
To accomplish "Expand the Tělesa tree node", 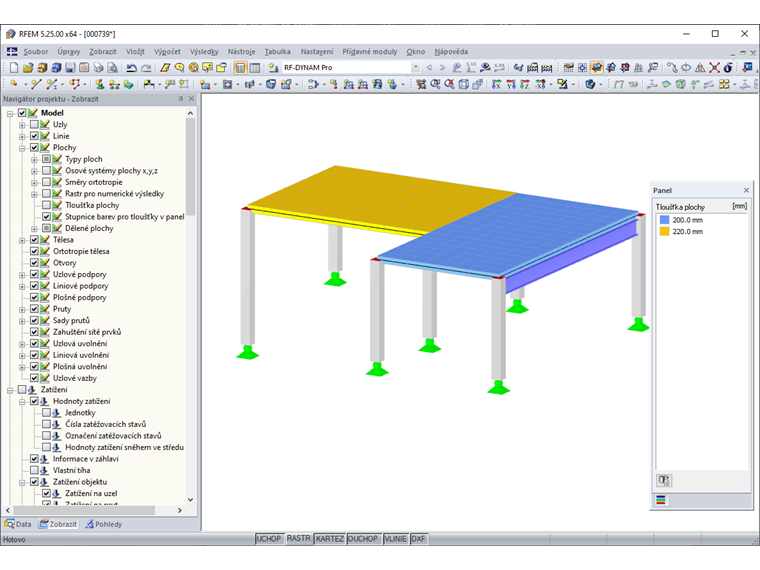I will tap(22, 240).
